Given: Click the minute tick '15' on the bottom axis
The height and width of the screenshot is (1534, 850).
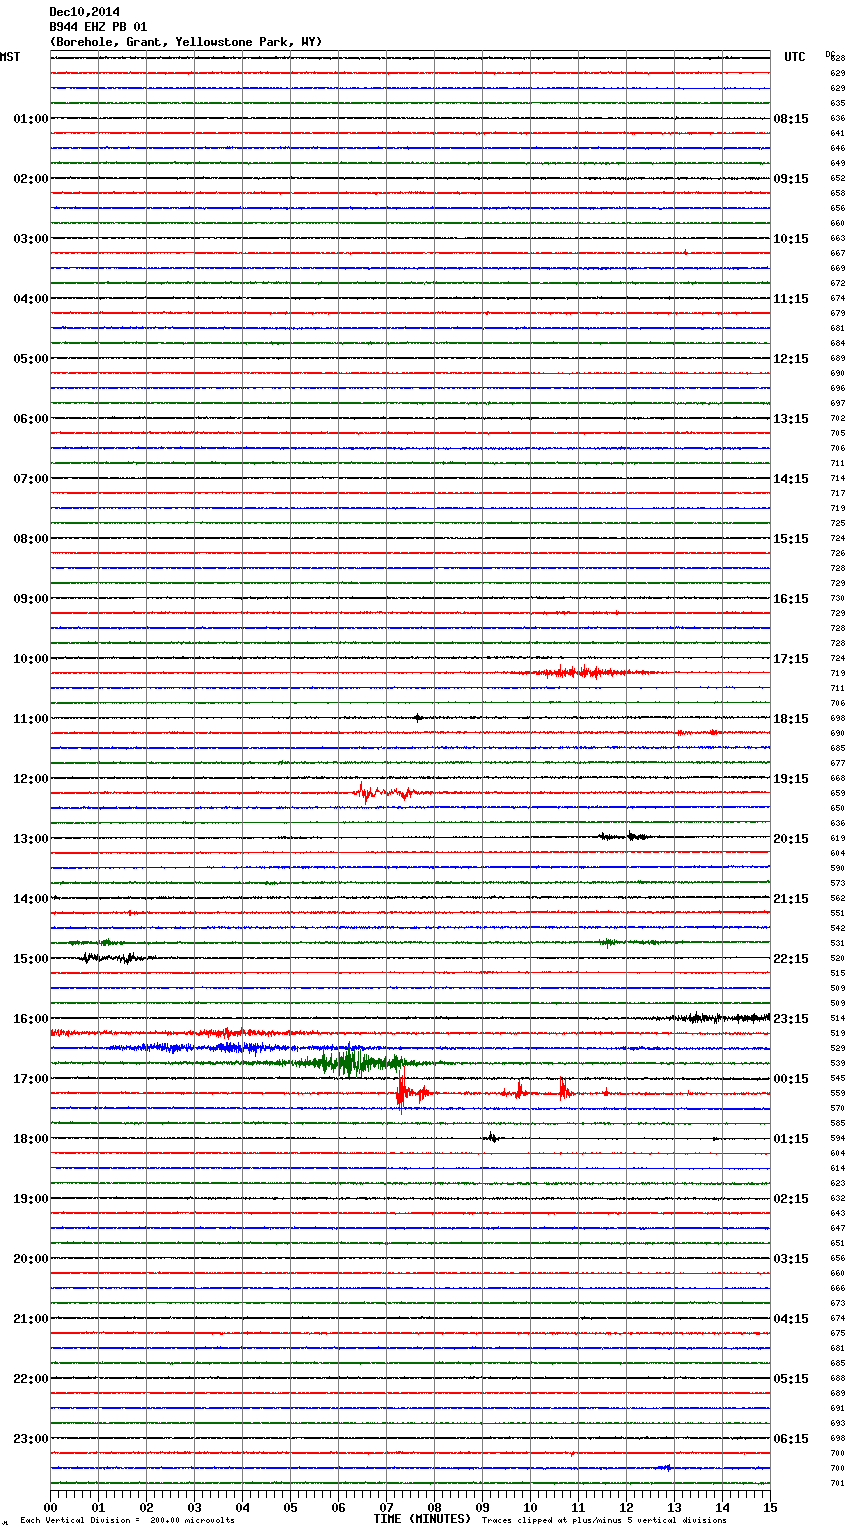Looking at the screenshot, I should (x=770, y=1507).
